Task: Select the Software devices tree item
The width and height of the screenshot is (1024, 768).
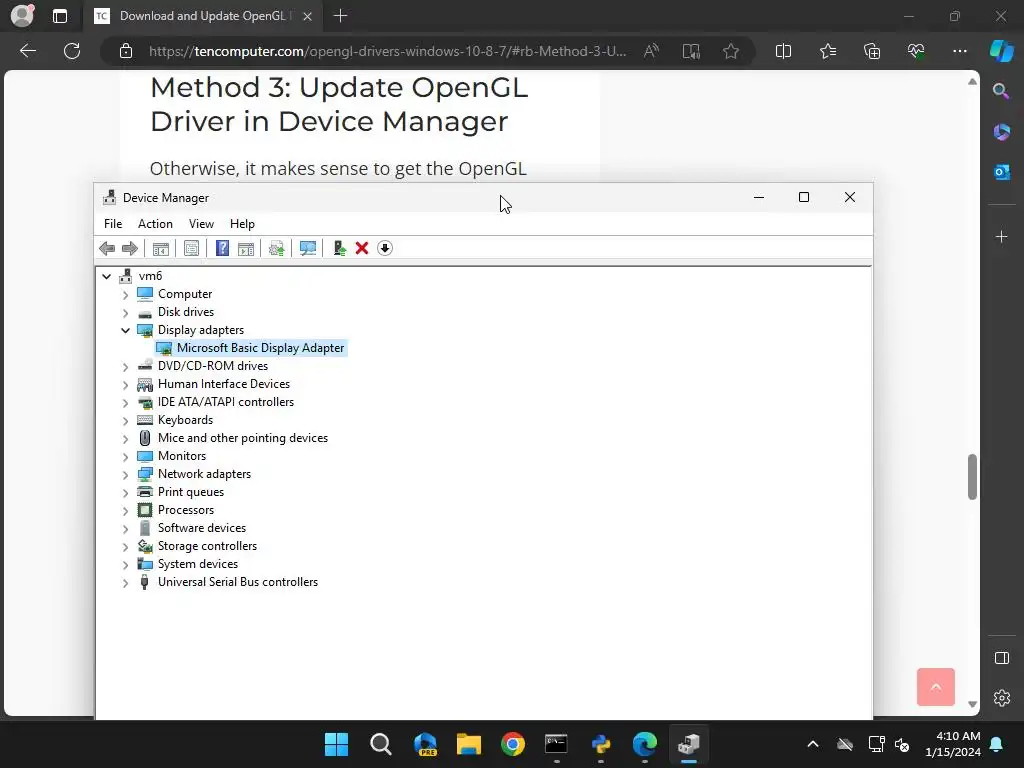Action: (x=202, y=528)
